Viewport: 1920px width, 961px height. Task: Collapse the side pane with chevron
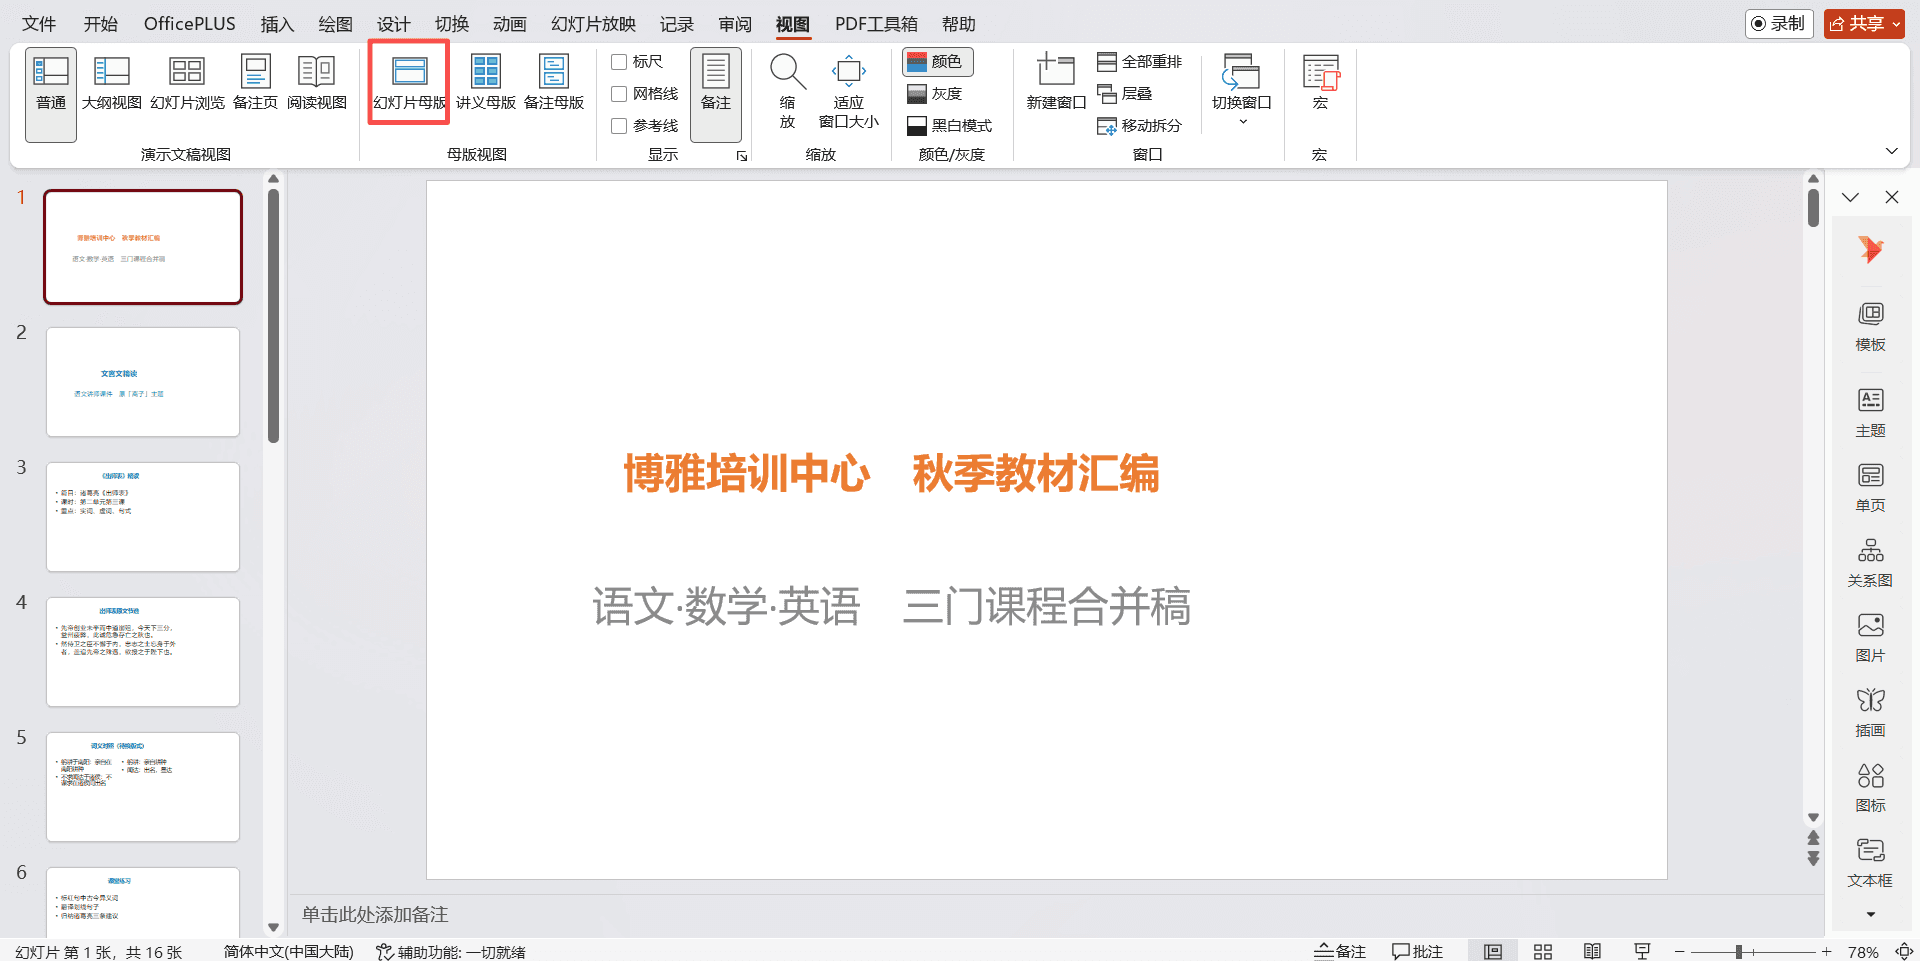point(1850,197)
